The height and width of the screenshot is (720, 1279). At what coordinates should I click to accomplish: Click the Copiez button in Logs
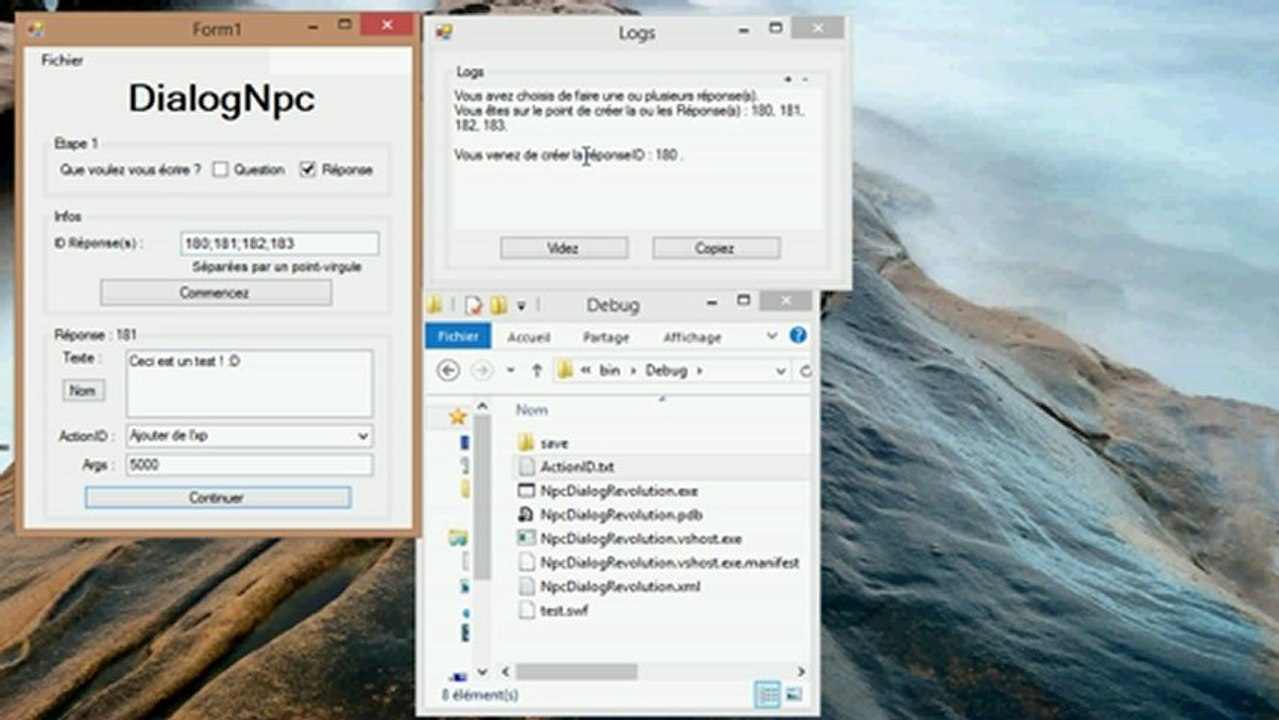(716, 248)
